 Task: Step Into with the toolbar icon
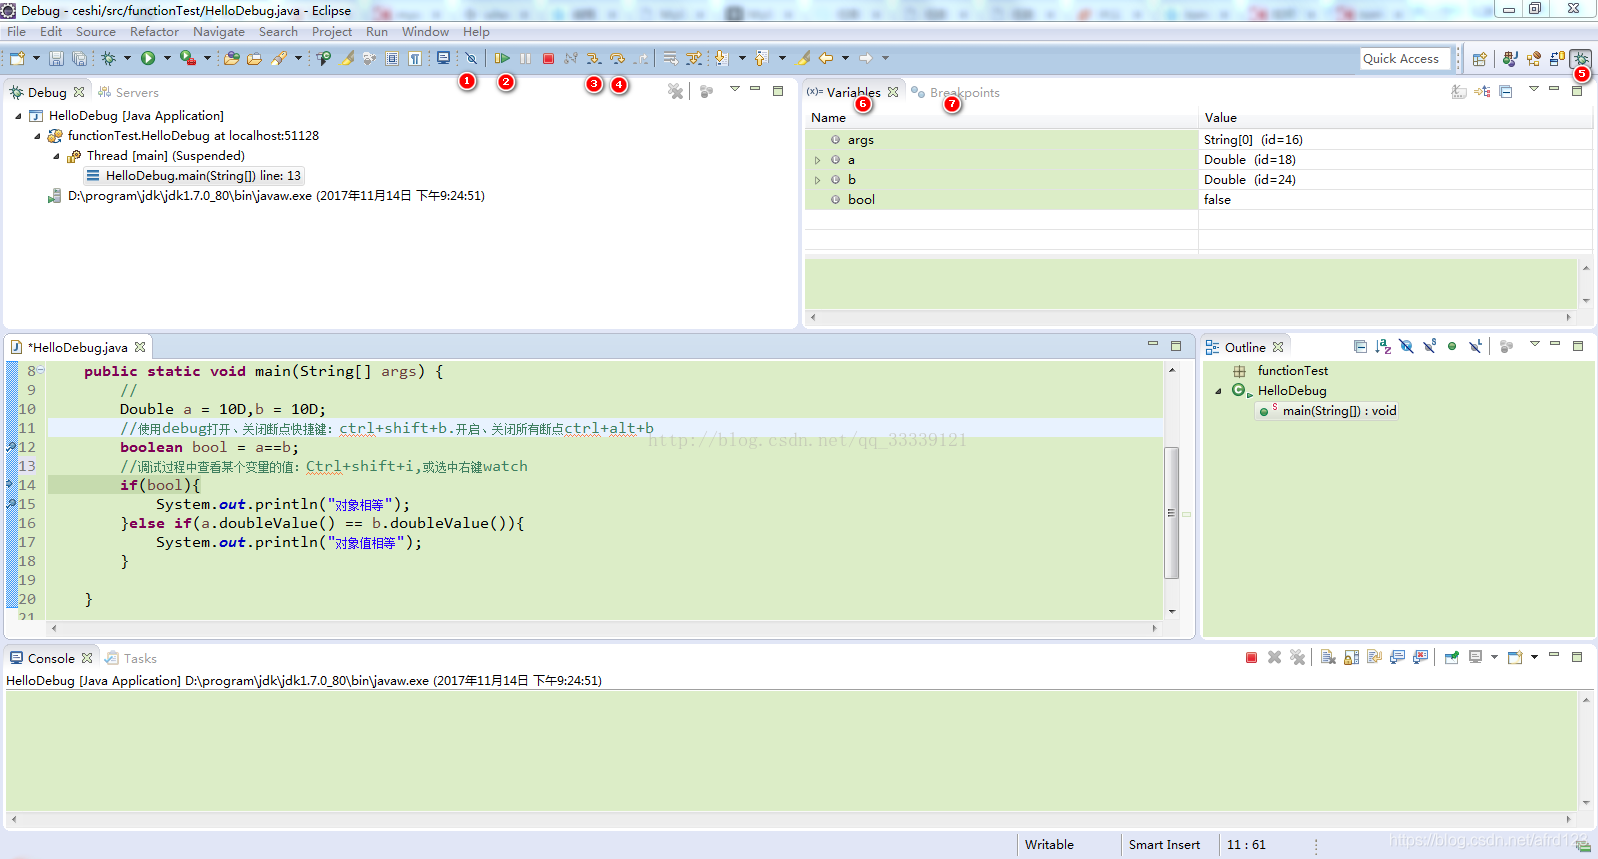click(594, 59)
